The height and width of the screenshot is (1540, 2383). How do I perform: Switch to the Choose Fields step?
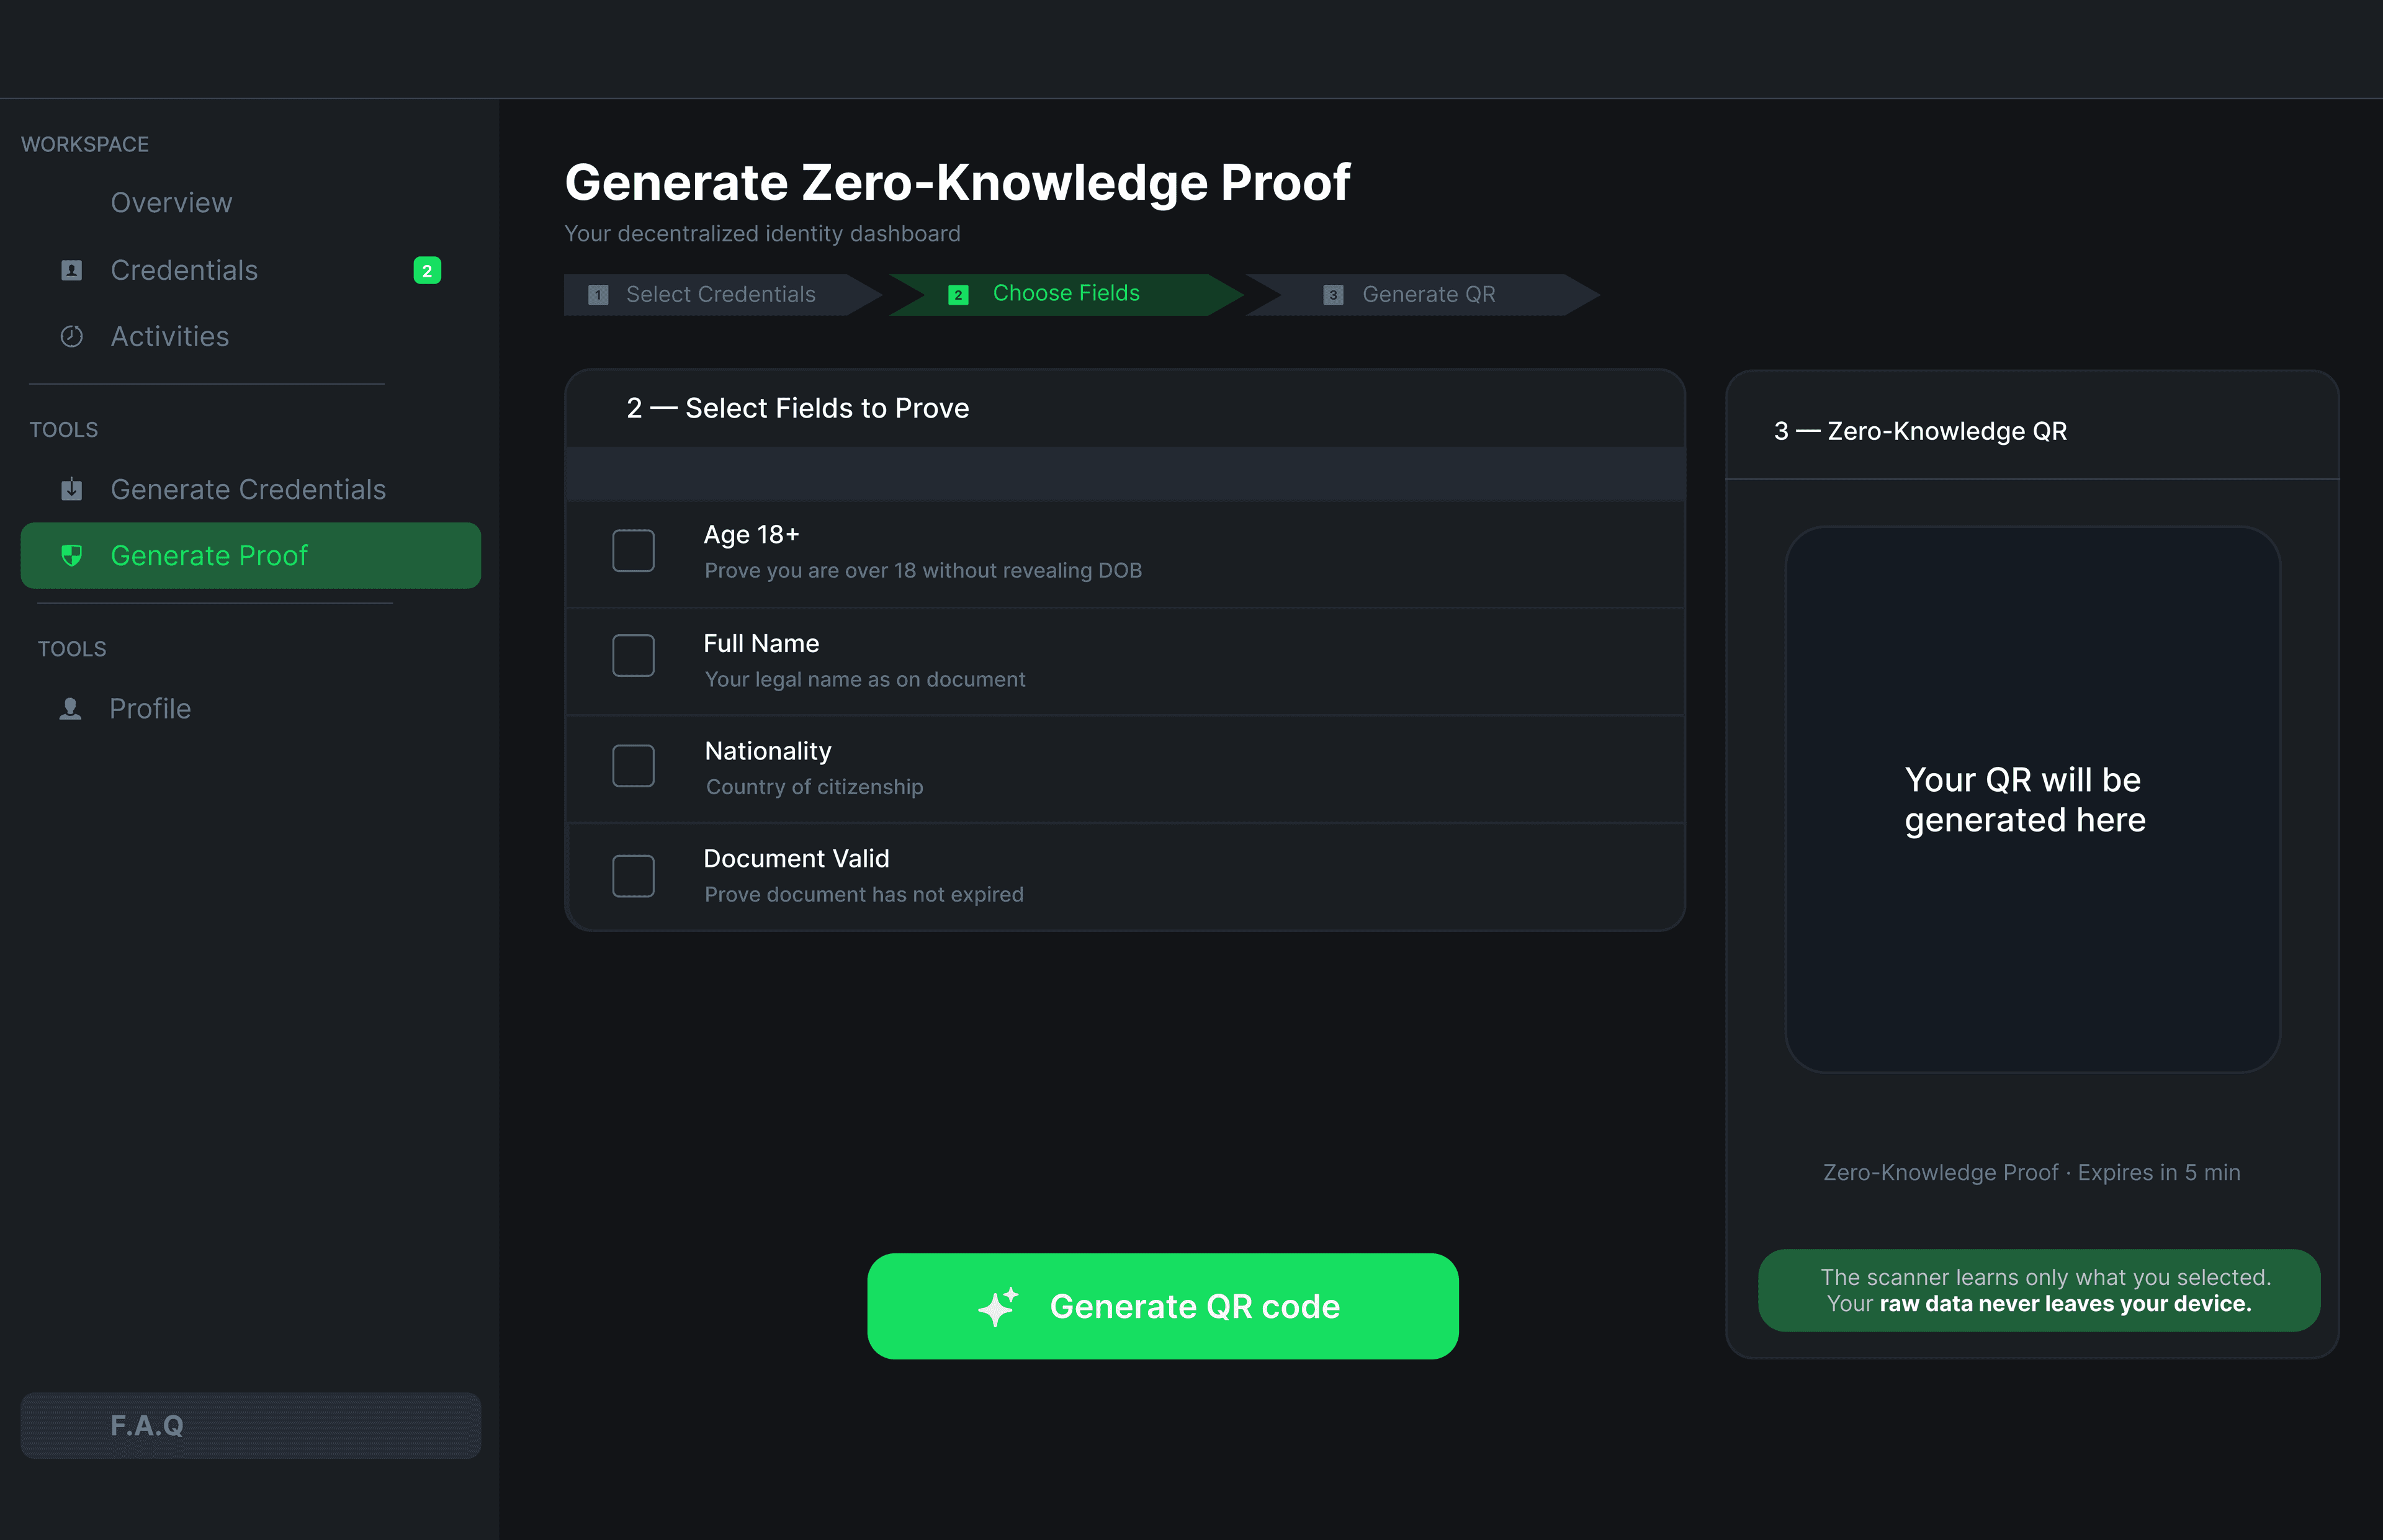(x=1066, y=295)
